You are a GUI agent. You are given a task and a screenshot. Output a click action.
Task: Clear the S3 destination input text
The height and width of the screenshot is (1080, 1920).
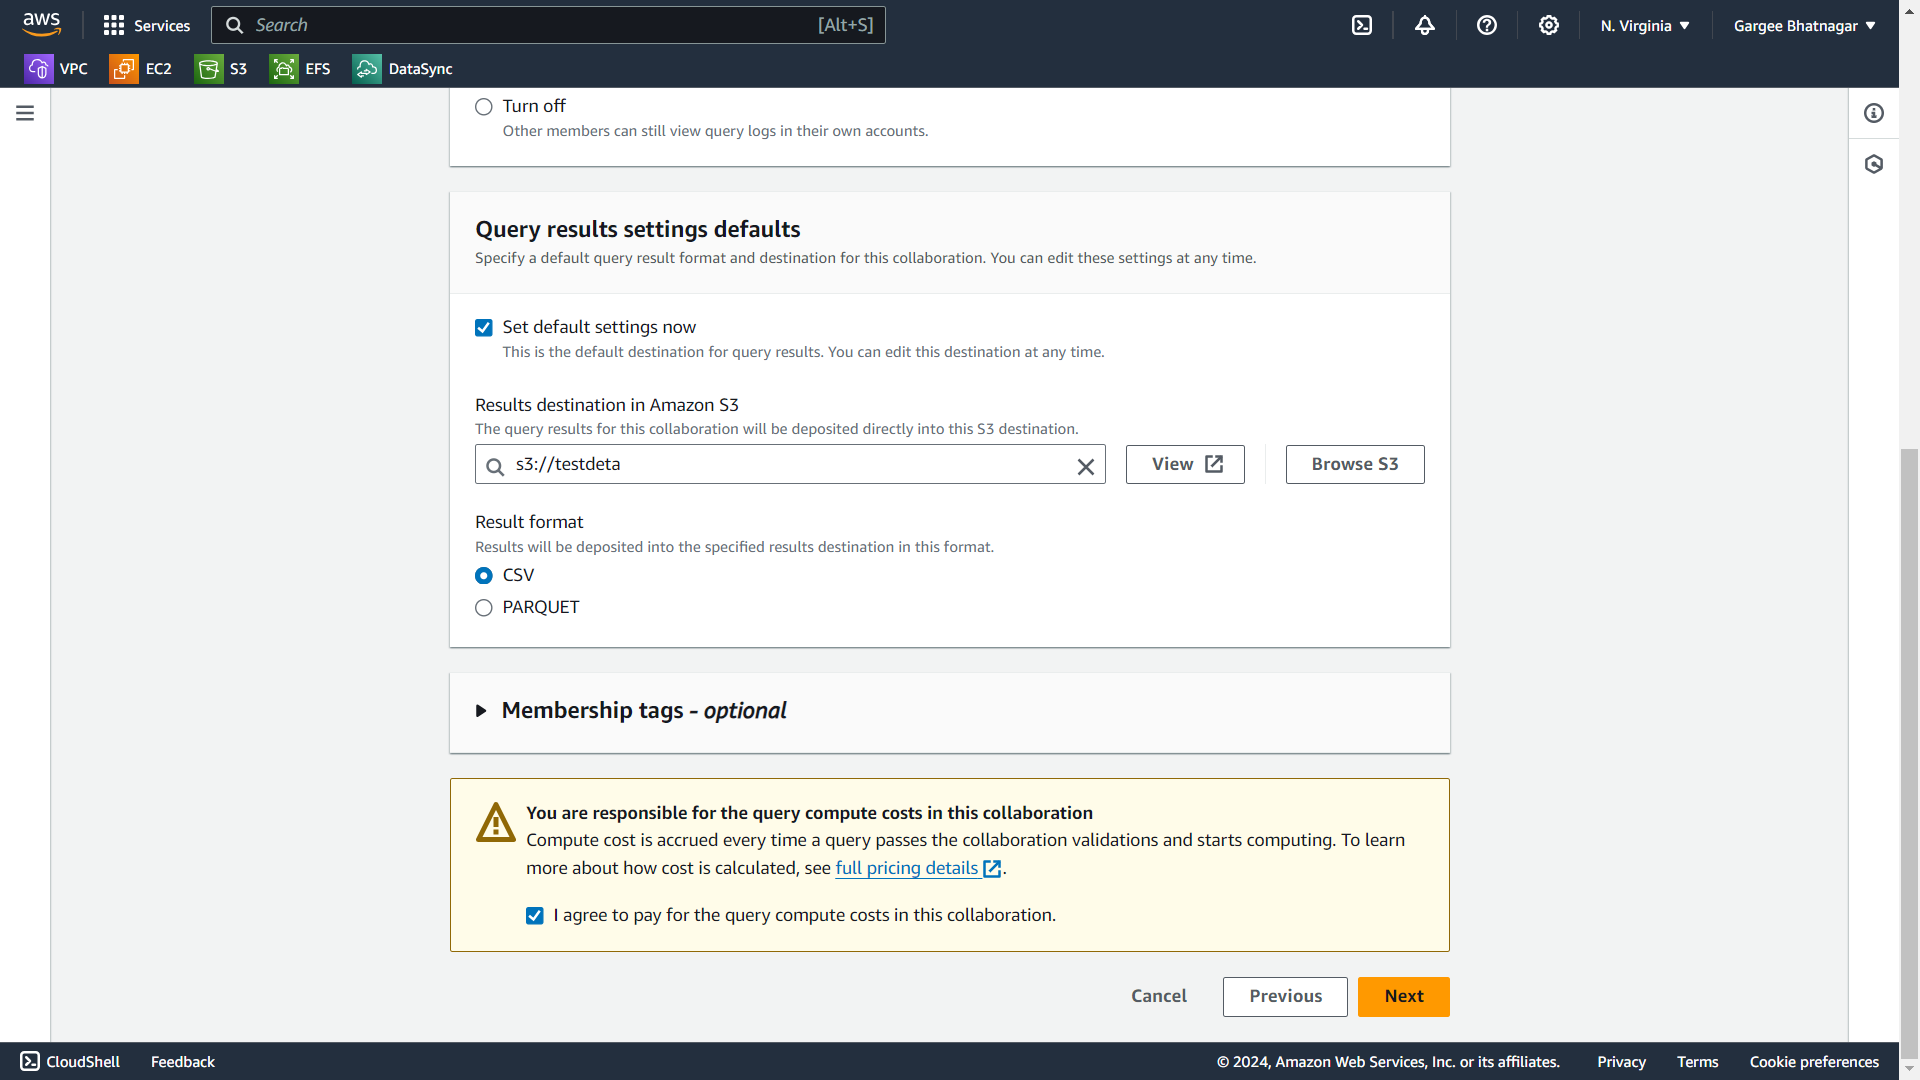[x=1085, y=466]
